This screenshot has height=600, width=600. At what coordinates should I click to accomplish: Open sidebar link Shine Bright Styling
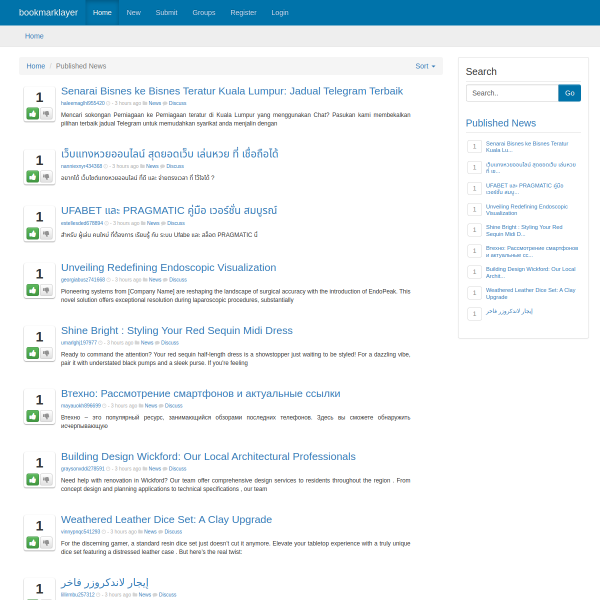coord(524,230)
